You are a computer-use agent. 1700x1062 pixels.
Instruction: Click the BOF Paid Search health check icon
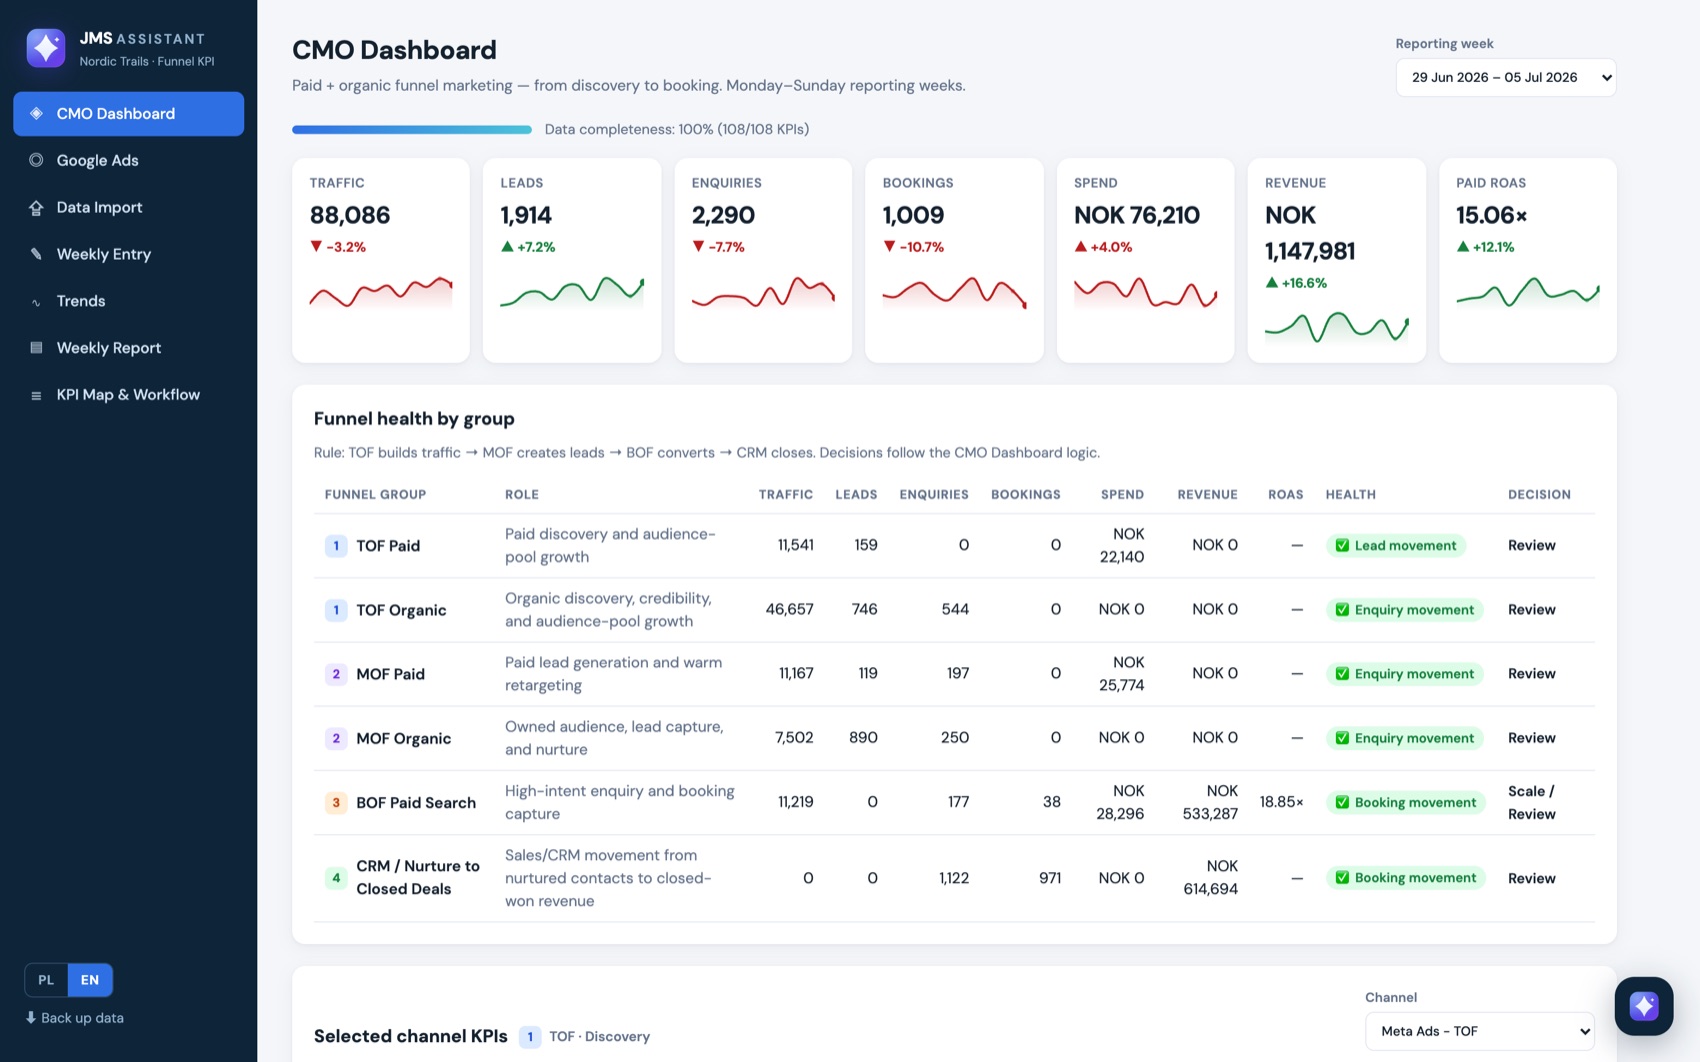coord(1342,802)
